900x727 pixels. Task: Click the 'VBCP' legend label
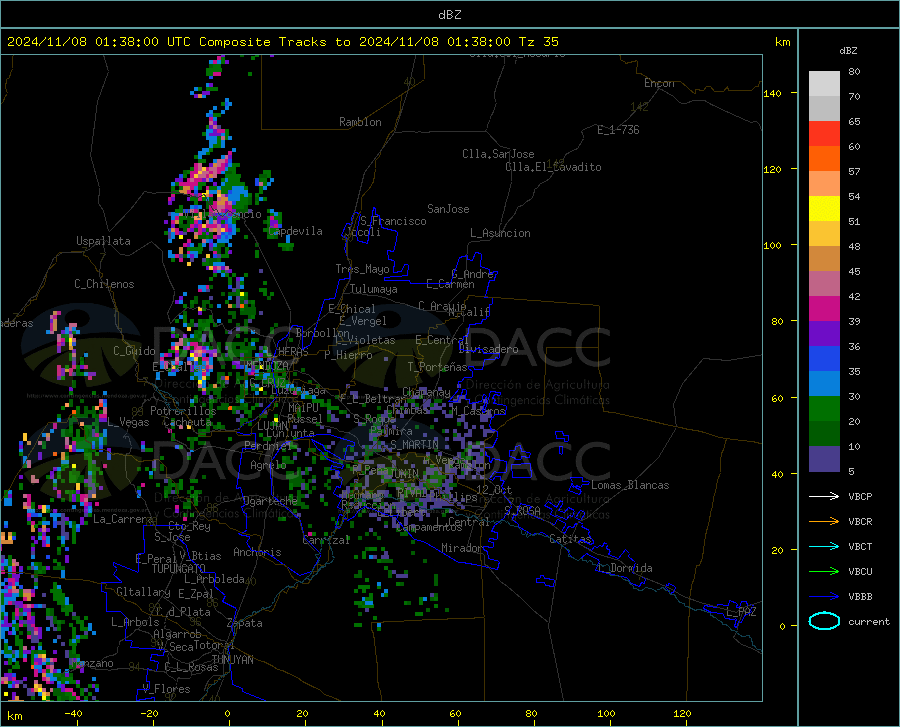click(860, 496)
